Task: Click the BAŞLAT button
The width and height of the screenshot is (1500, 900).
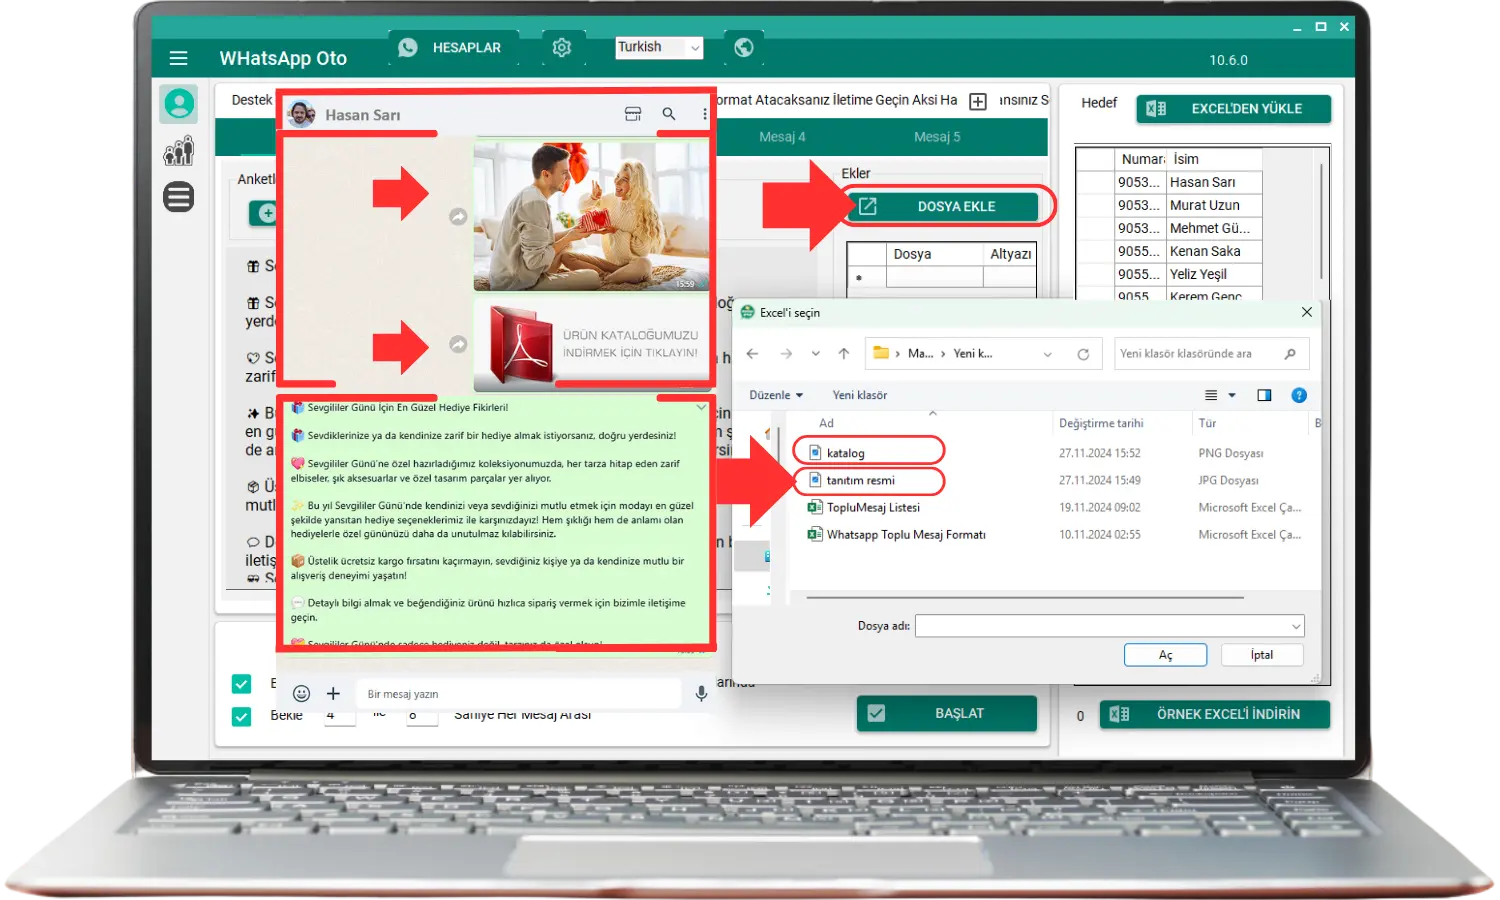Action: point(947,713)
